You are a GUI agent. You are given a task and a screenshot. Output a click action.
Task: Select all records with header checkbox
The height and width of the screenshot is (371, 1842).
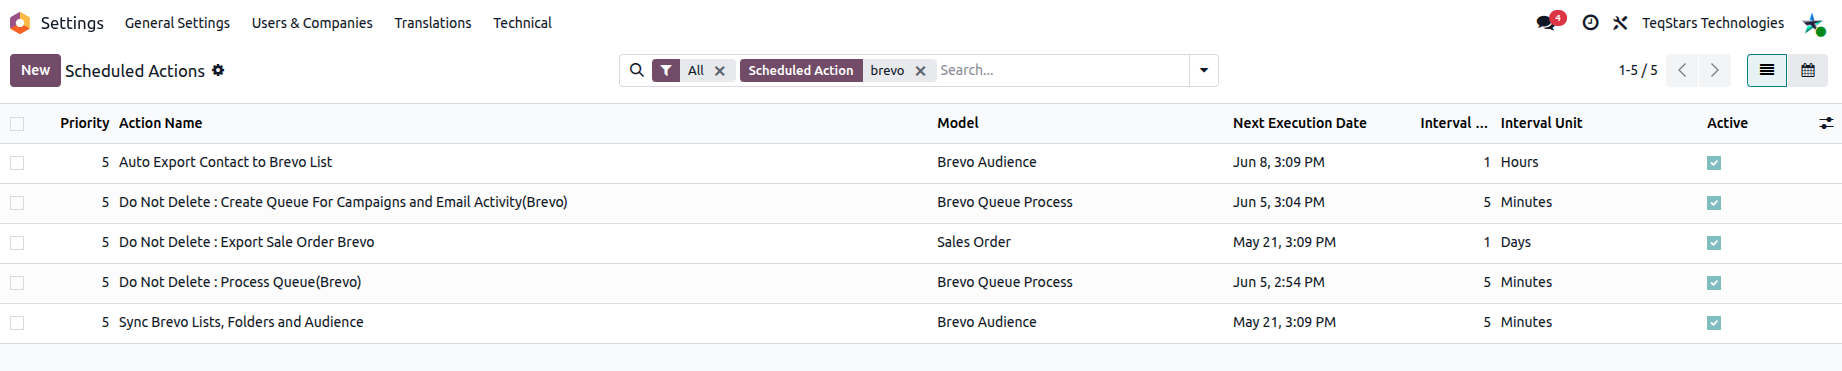pos(17,124)
